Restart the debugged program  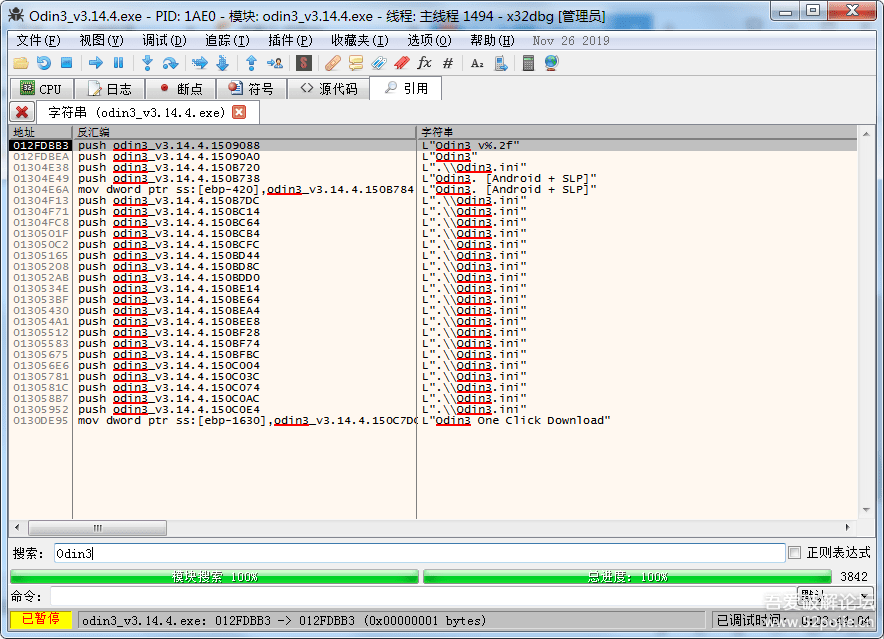(43, 63)
